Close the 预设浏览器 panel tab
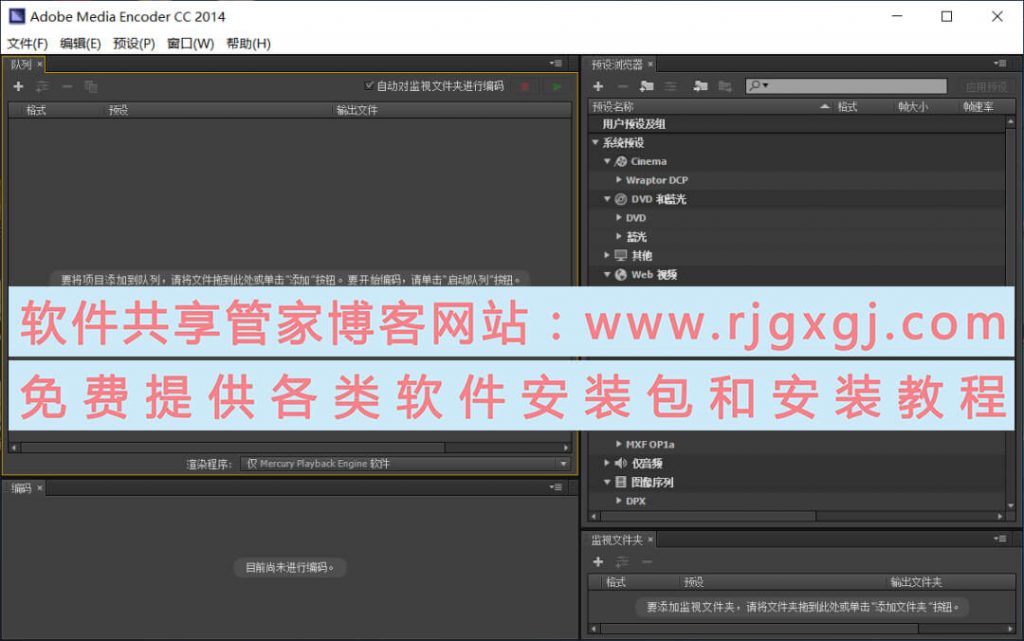 pos(650,64)
